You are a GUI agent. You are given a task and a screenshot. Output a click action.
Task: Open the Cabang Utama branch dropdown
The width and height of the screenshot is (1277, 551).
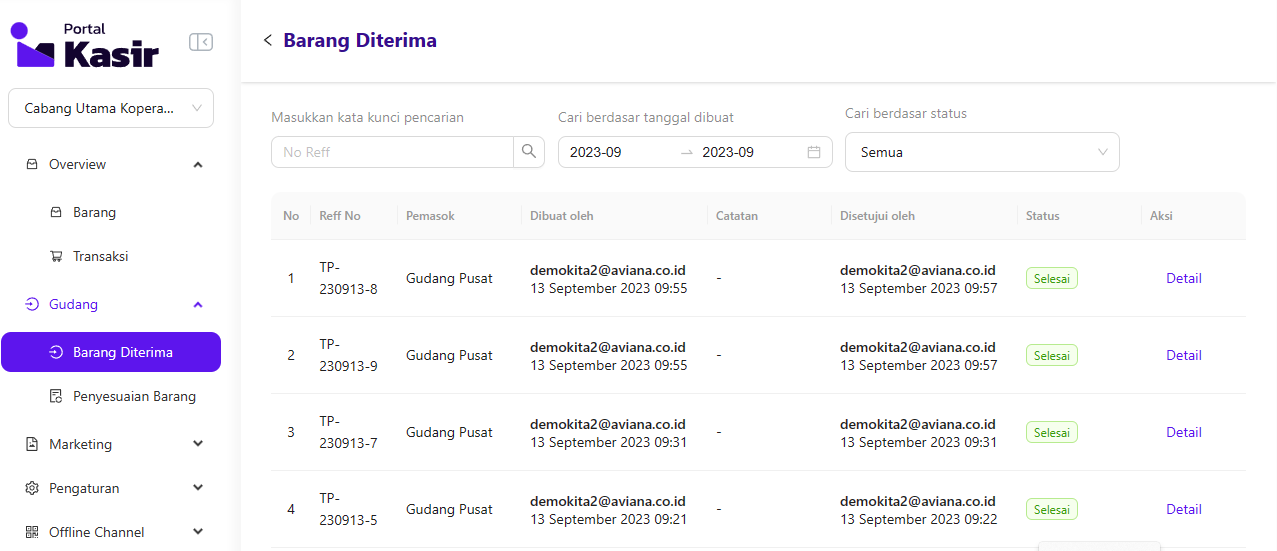click(111, 108)
